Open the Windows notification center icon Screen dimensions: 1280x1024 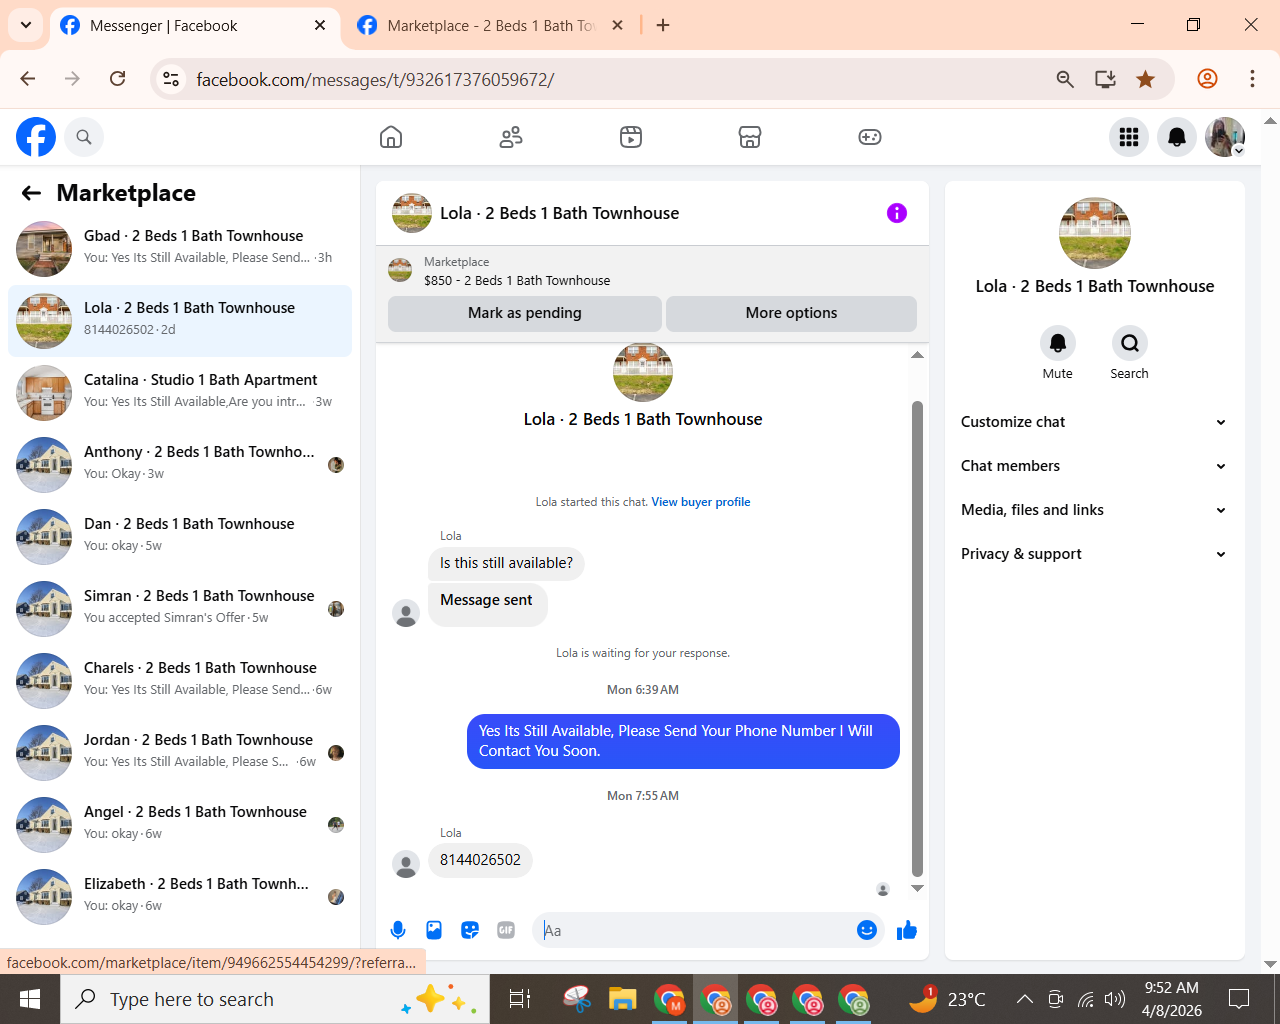click(x=1239, y=999)
